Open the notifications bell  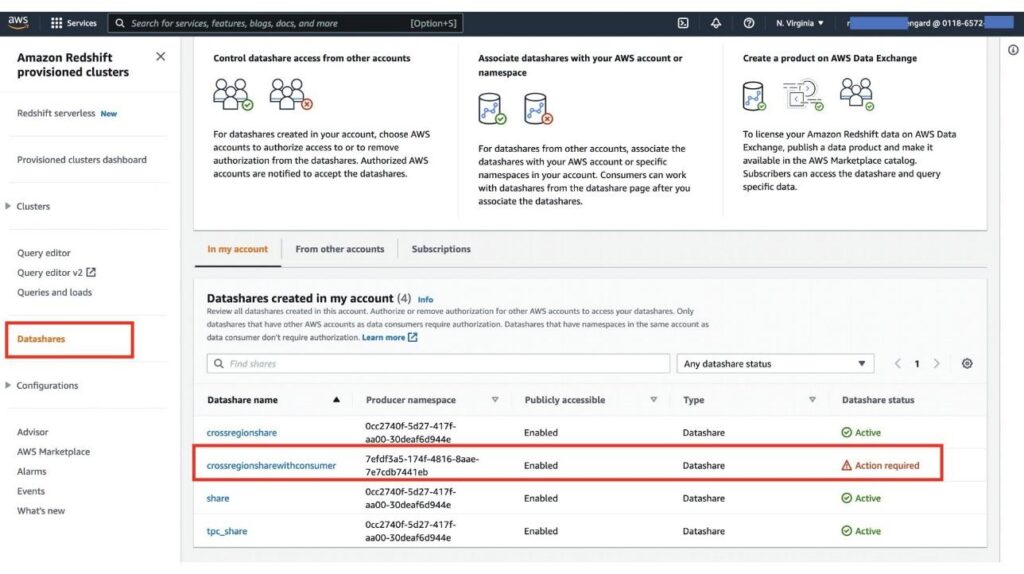pyautogui.click(x=716, y=23)
